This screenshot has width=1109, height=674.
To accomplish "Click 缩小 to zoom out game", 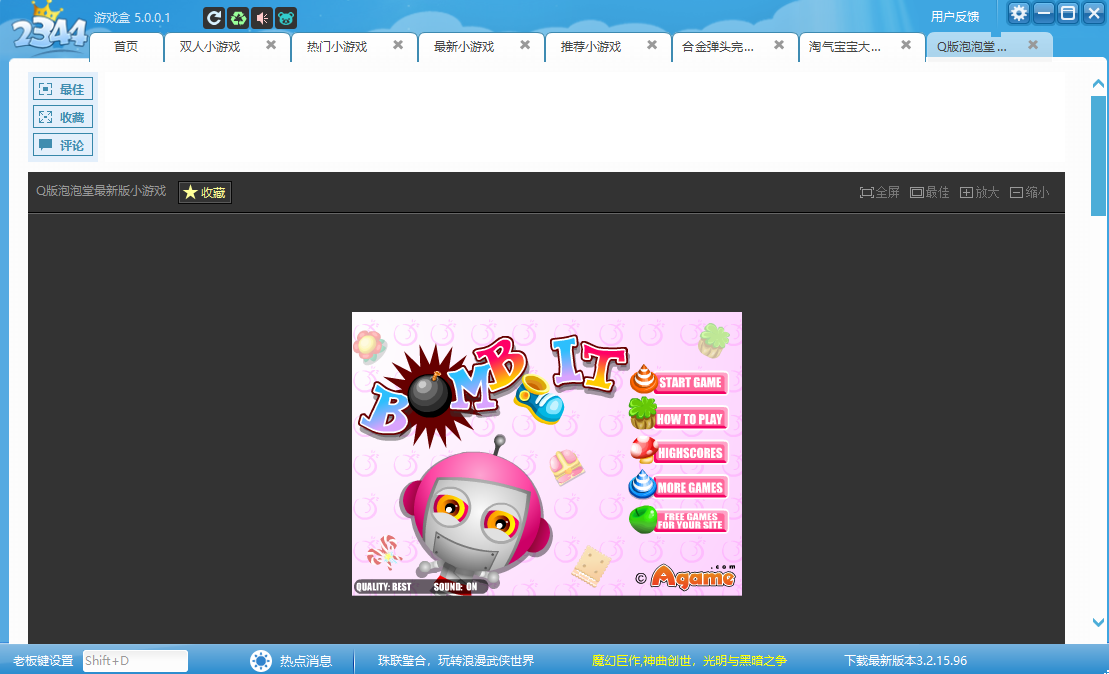I will pos(1030,192).
